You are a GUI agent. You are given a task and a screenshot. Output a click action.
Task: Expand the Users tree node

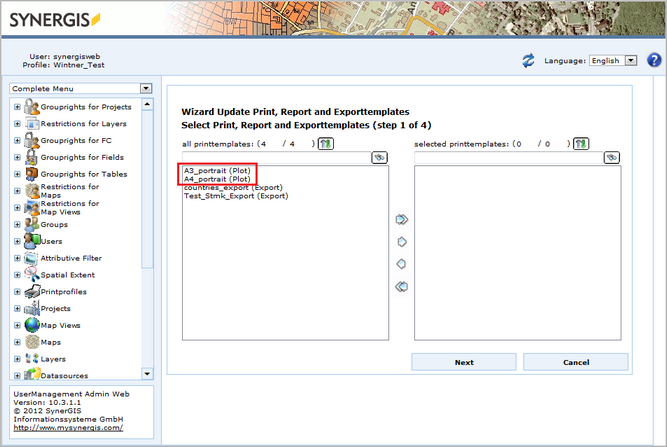click(17, 241)
